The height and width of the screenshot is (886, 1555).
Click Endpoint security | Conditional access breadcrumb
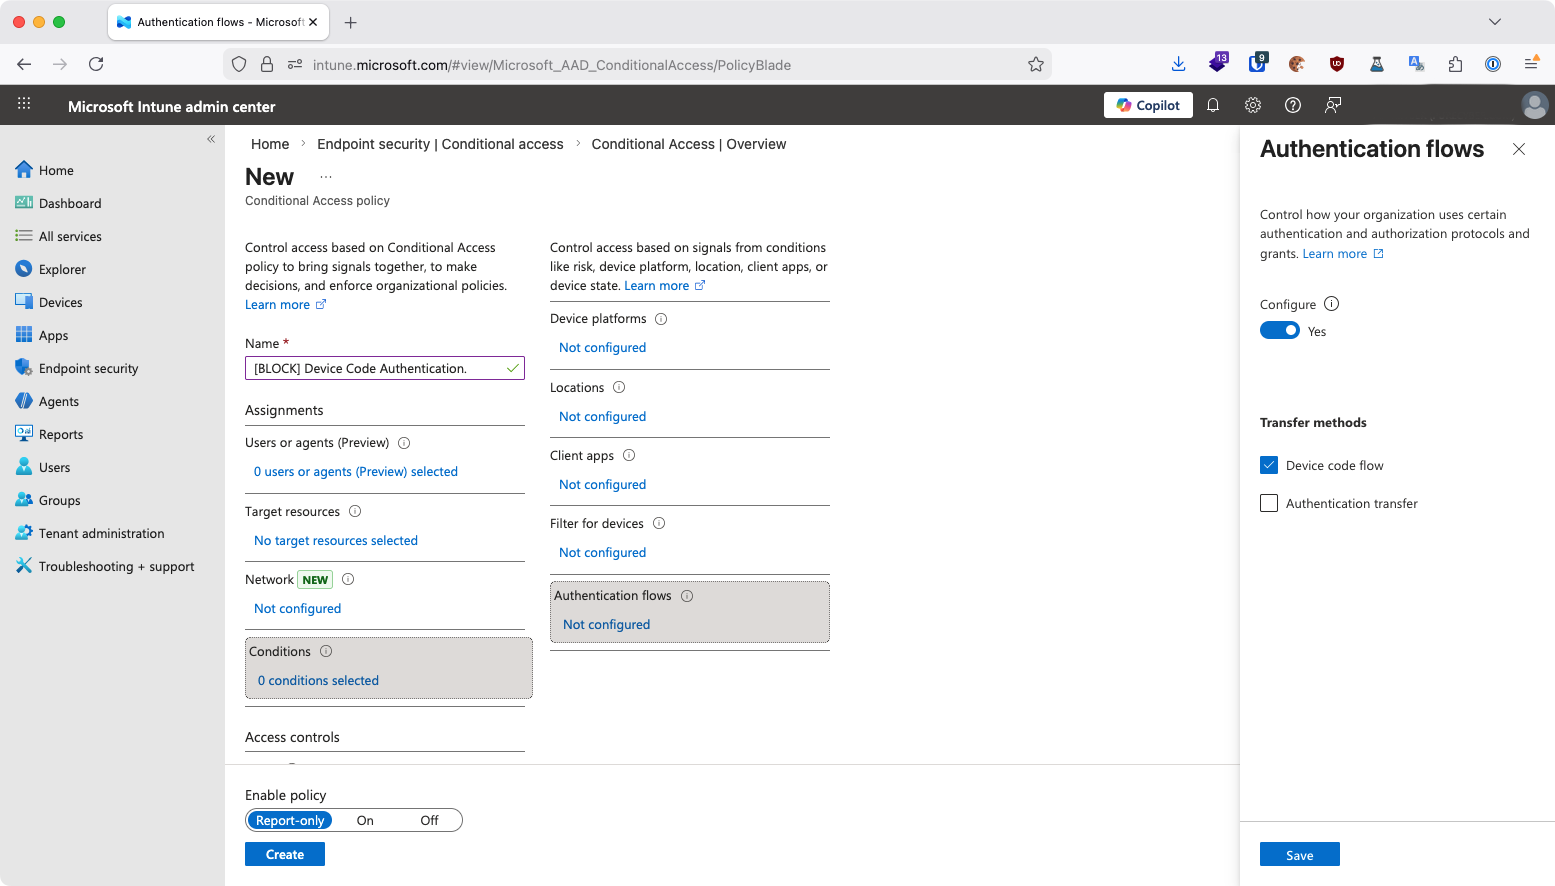(x=440, y=144)
